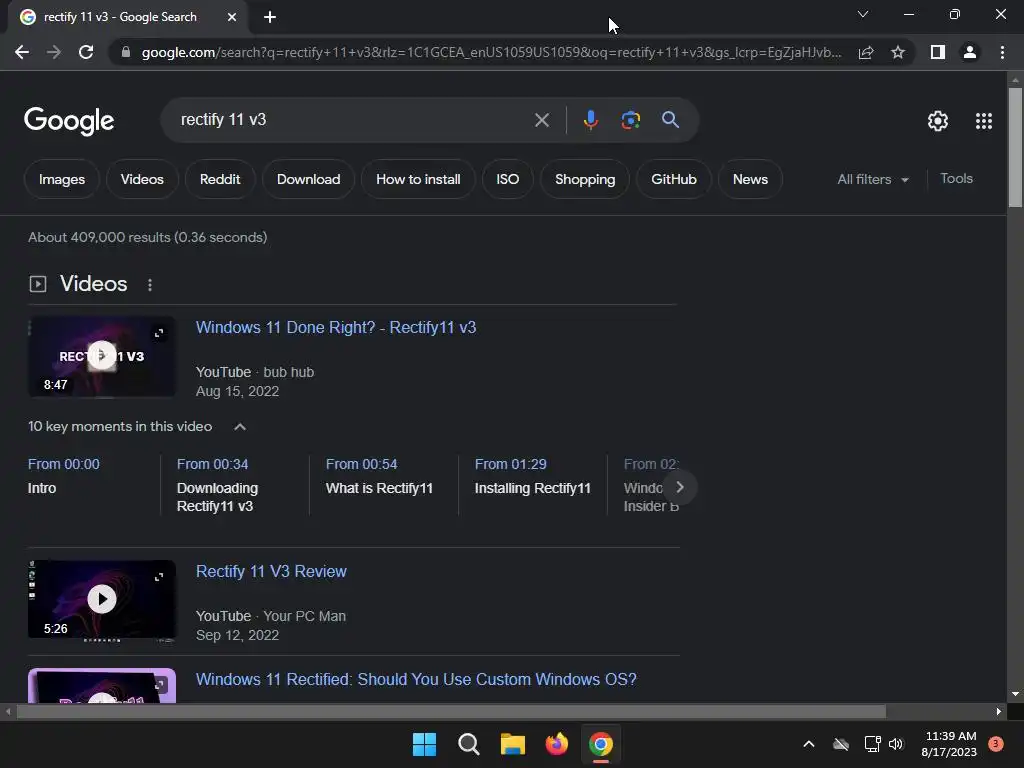Open the All filters dropdown
The height and width of the screenshot is (768, 1024).
[x=872, y=179]
